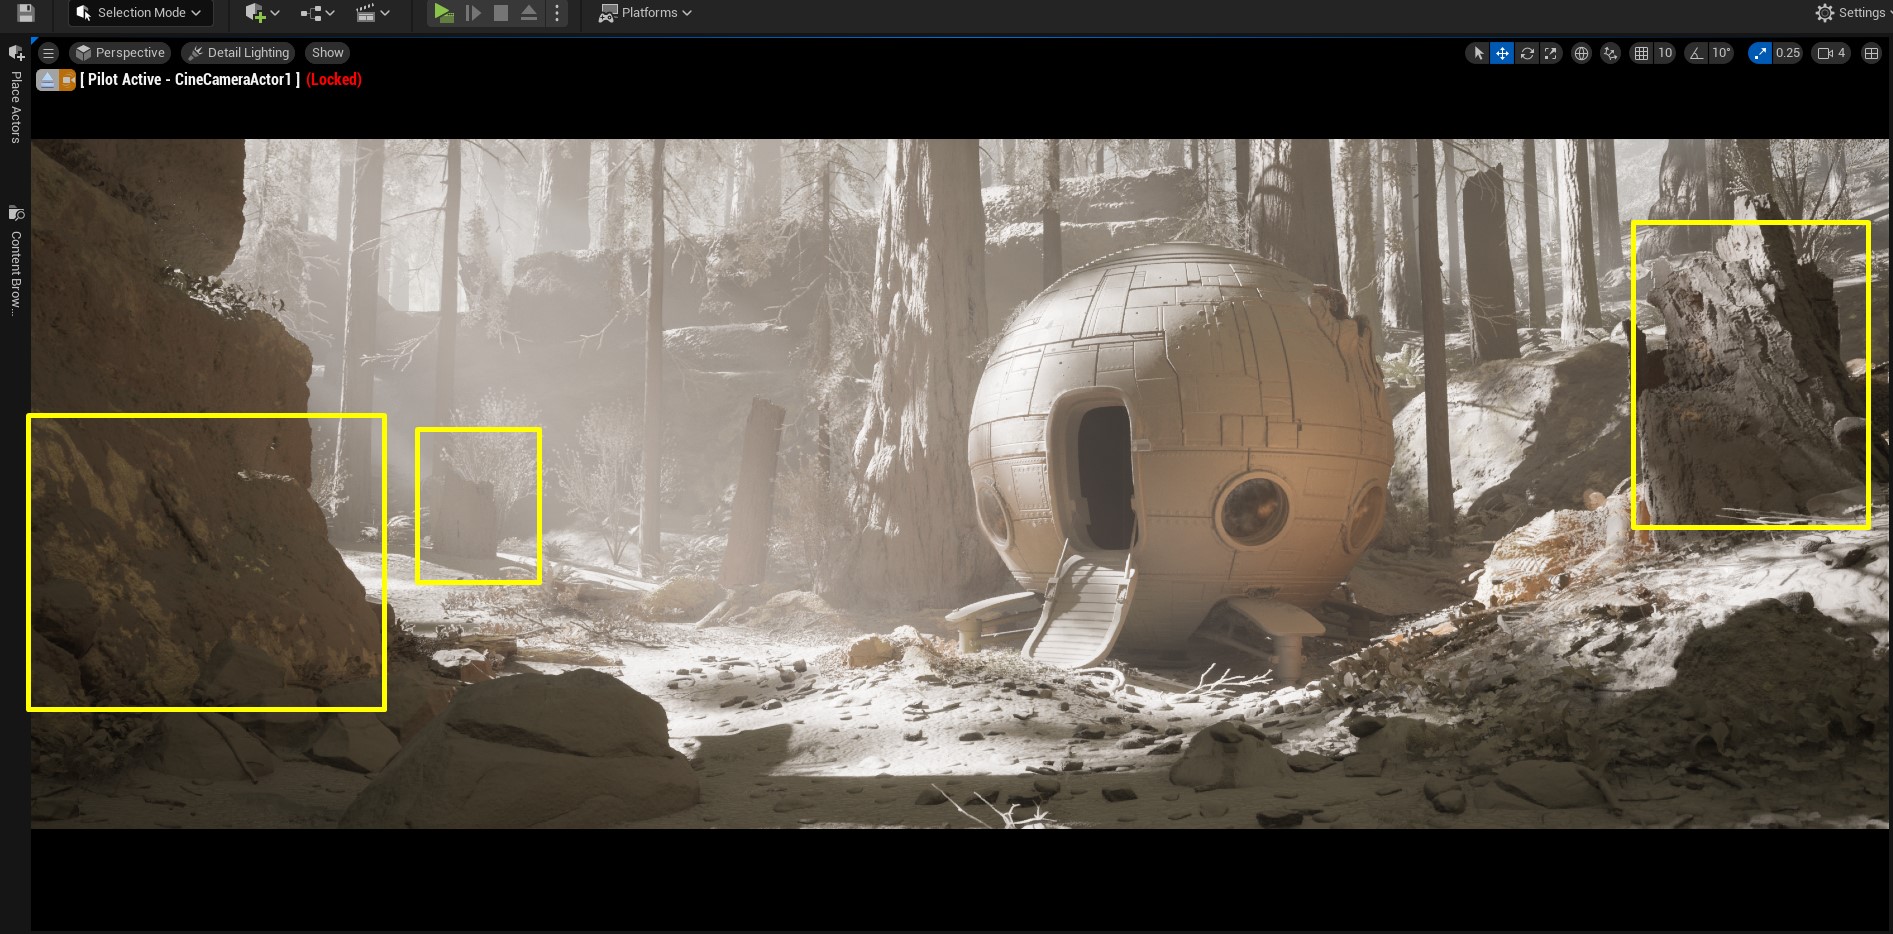Image resolution: width=1893 pixels, height=934 pixels.
Task: Open the Platforms dropdown
Action: pyautogui.click(x=645, y=13)
